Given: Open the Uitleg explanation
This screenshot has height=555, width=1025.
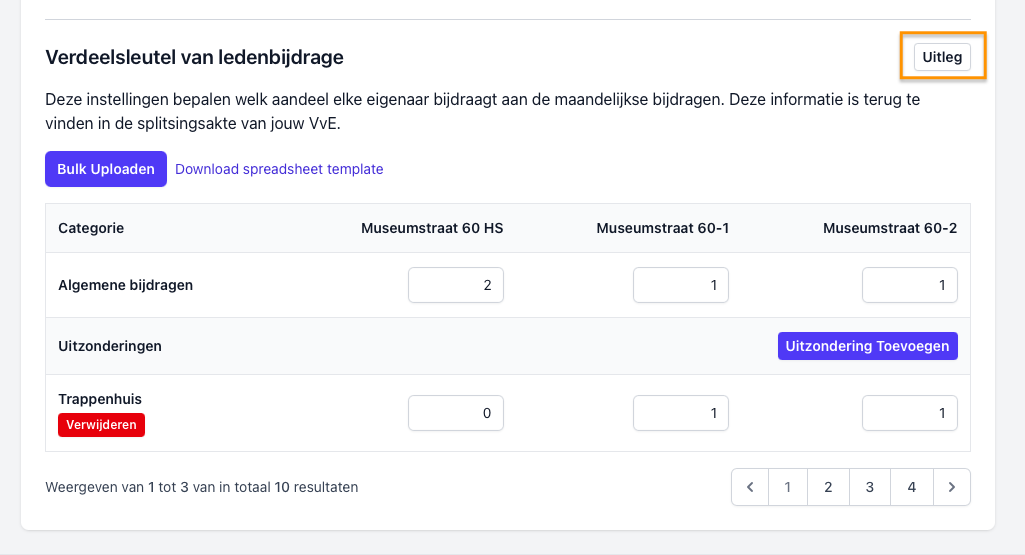Looking at the screenshot, I should click(x=942, y=57).
